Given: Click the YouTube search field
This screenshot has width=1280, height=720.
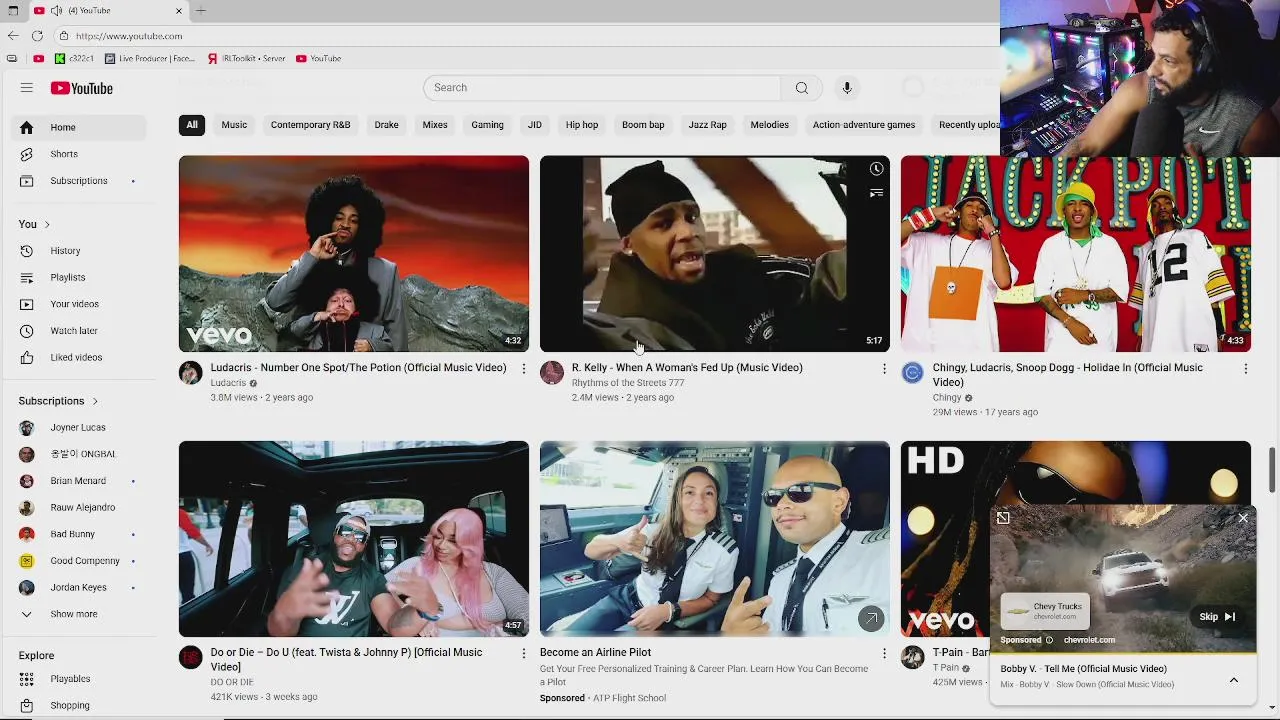Looking at the screenshot, I should coord(602,88).
